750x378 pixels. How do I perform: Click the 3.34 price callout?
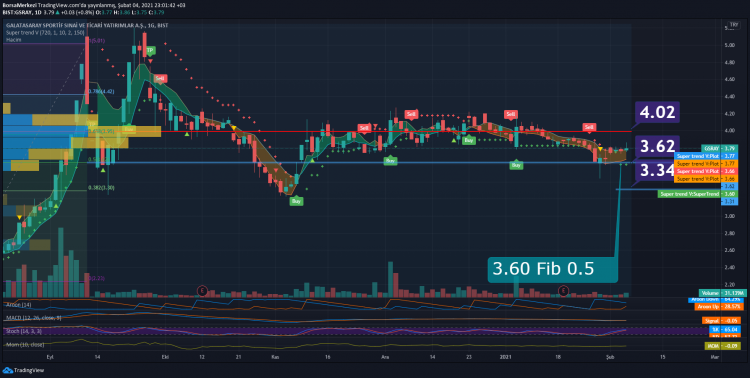(654, 170)
